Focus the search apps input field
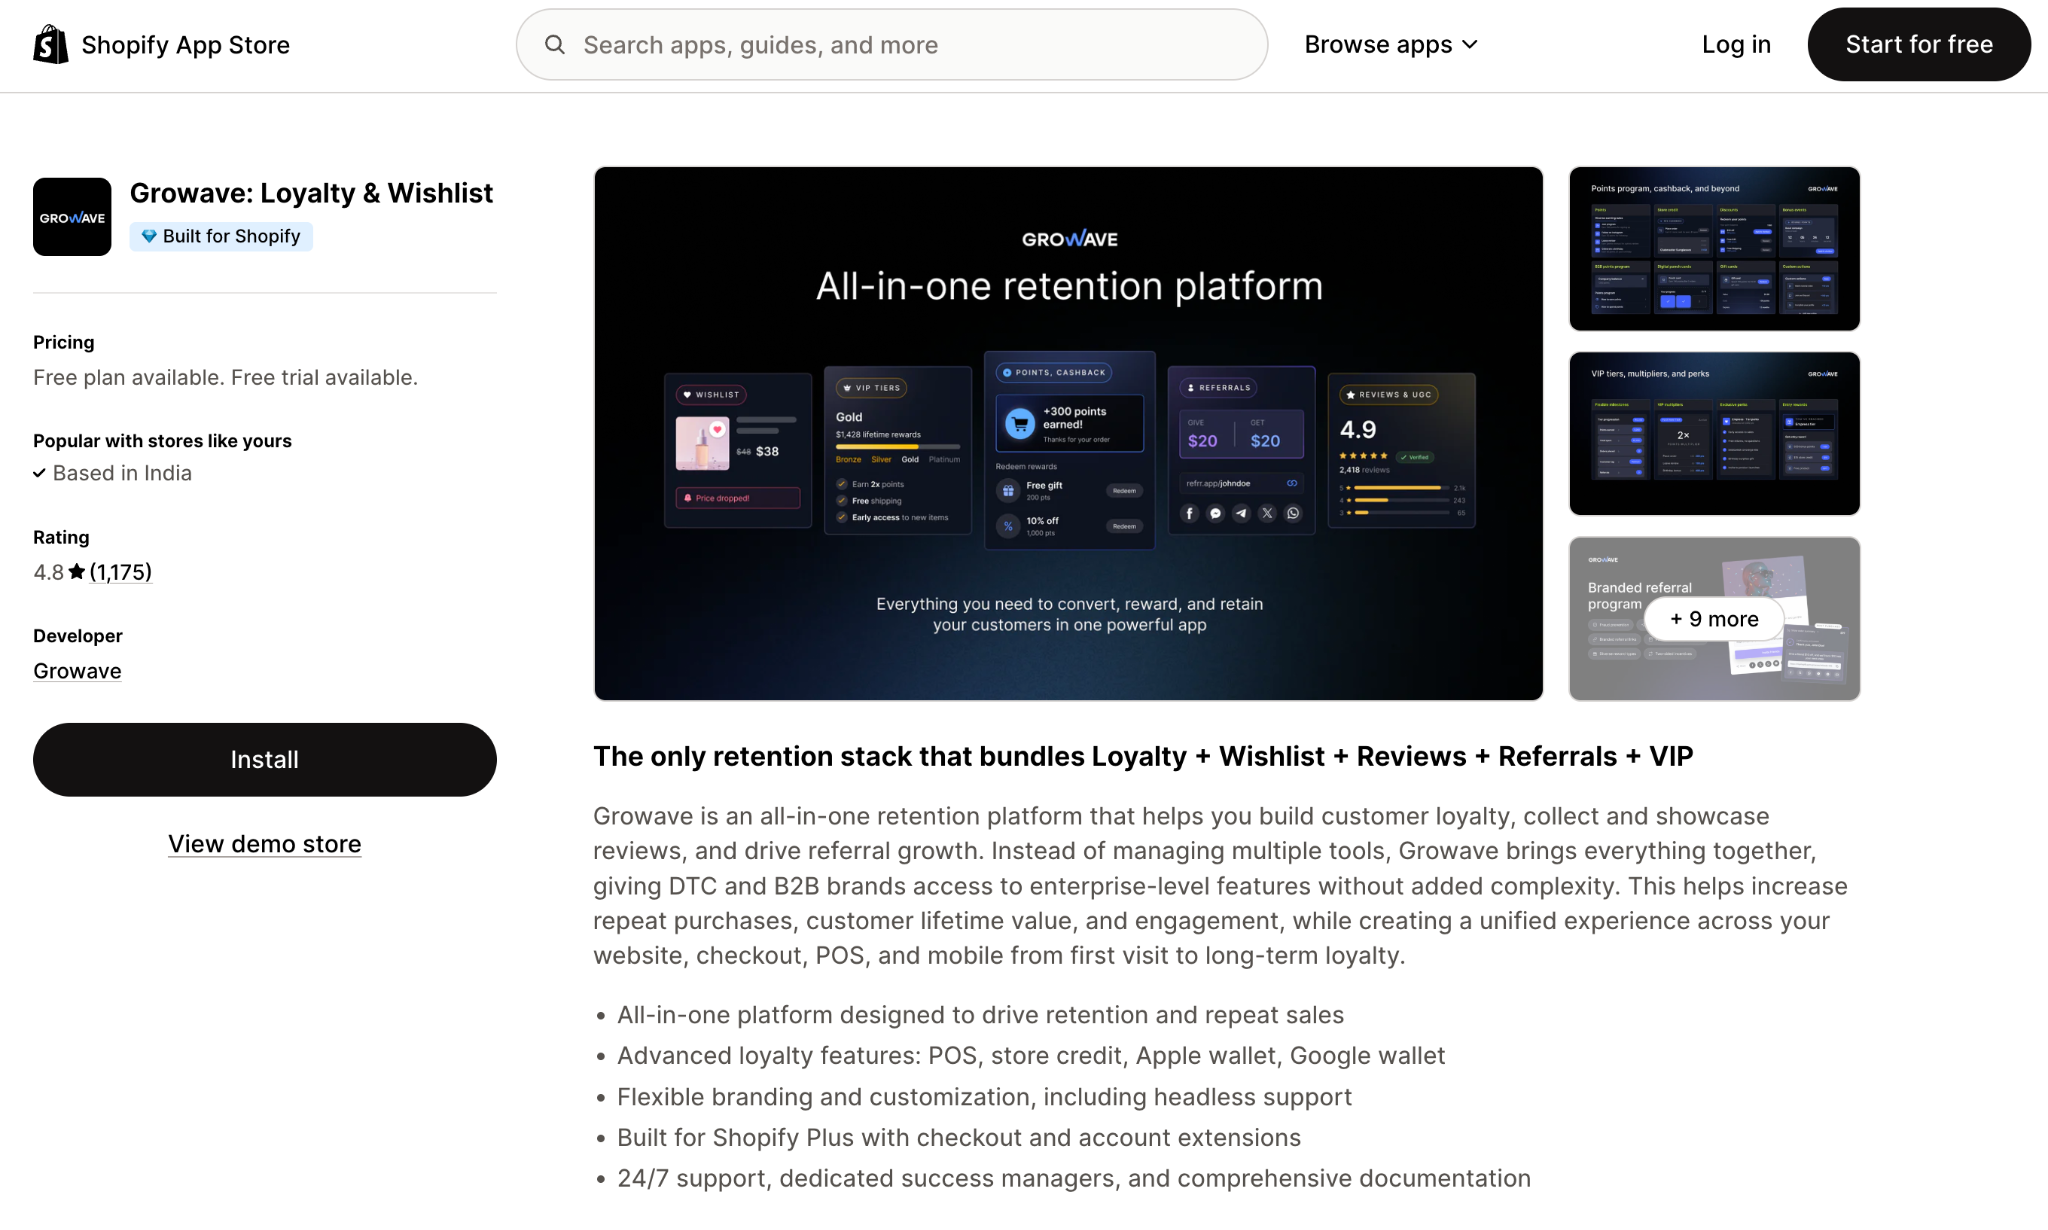The image size is (2048, 1230). coord(892,44)
